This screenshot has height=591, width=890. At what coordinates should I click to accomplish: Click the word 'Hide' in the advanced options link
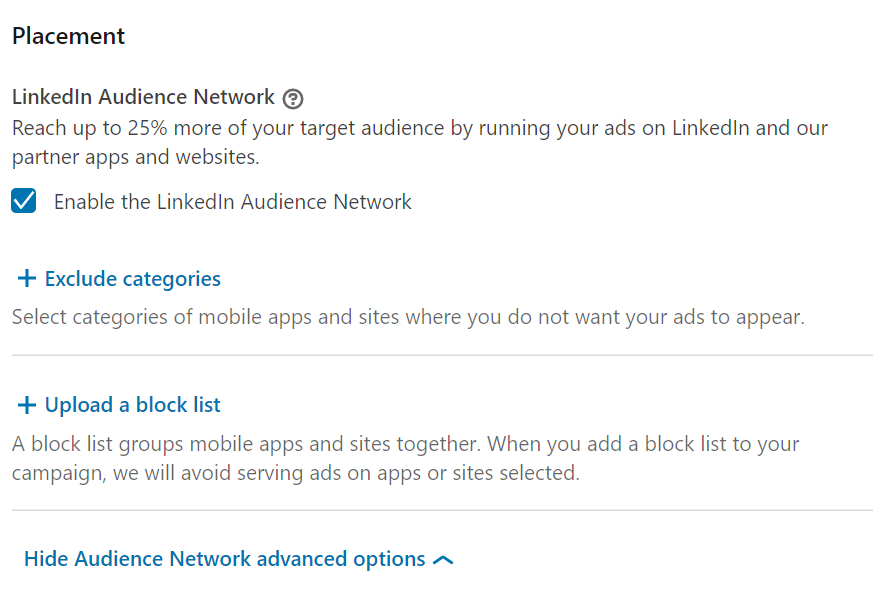pyautogui.click(x=46, y=559)
